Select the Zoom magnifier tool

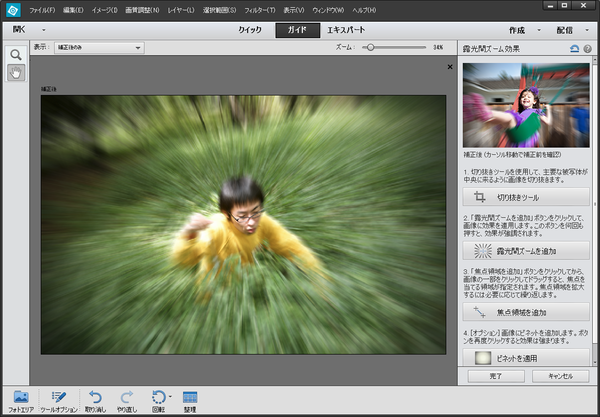(x=16, y=55)
